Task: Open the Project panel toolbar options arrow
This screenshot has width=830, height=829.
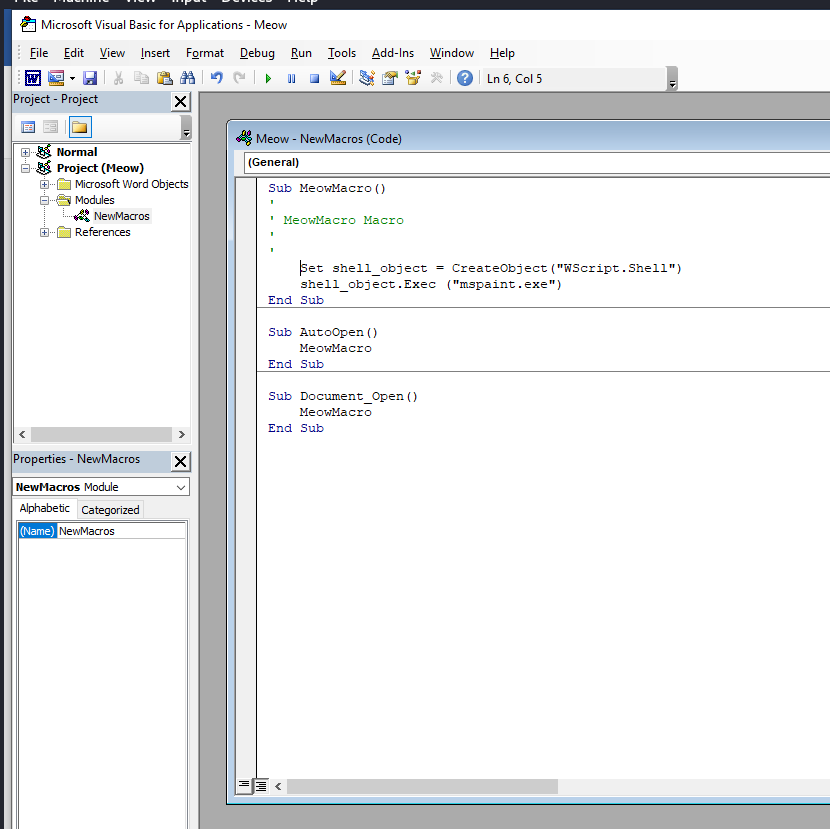Action: (186, 128)
